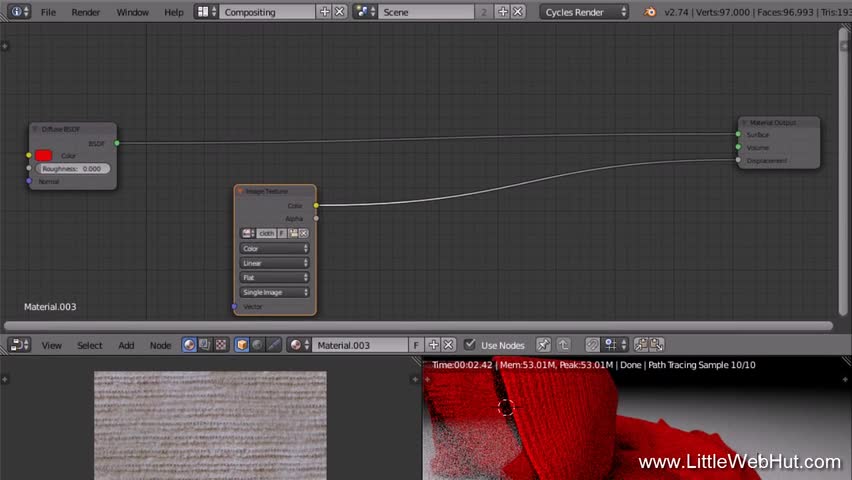Collapse the Diffuse BSDF node

tap(35, 129)
